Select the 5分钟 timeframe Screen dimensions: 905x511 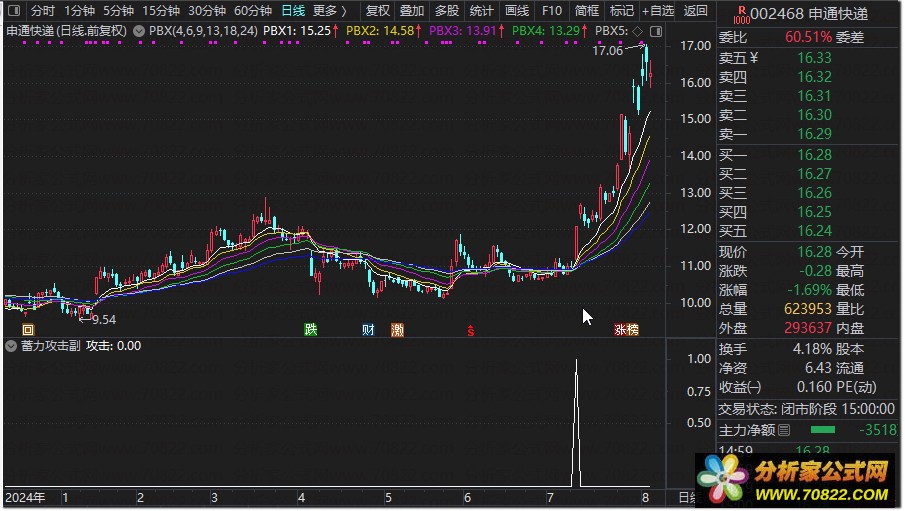[118, 10]
